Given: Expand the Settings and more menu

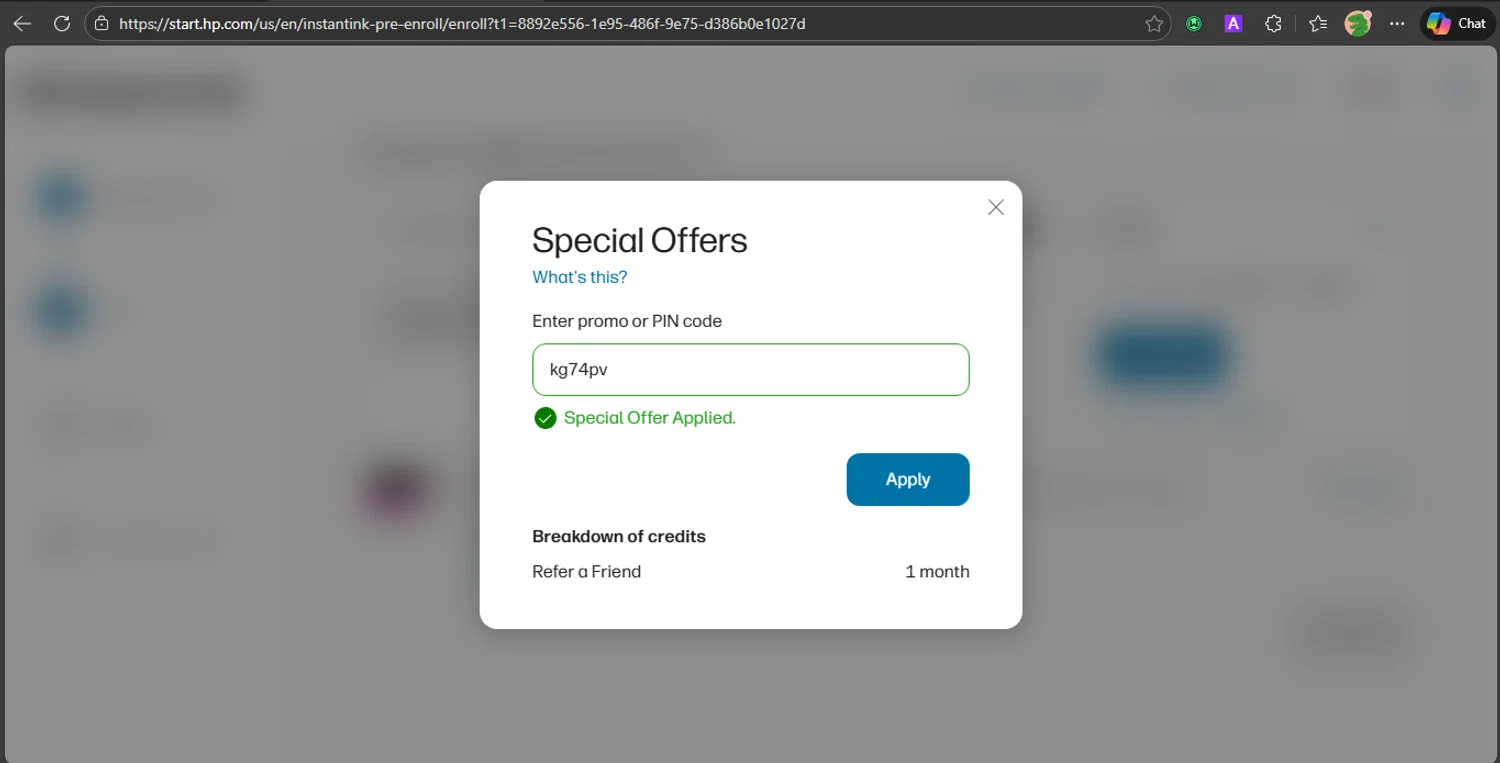Looking at the screenshot, I should (x=1397, y=24).
